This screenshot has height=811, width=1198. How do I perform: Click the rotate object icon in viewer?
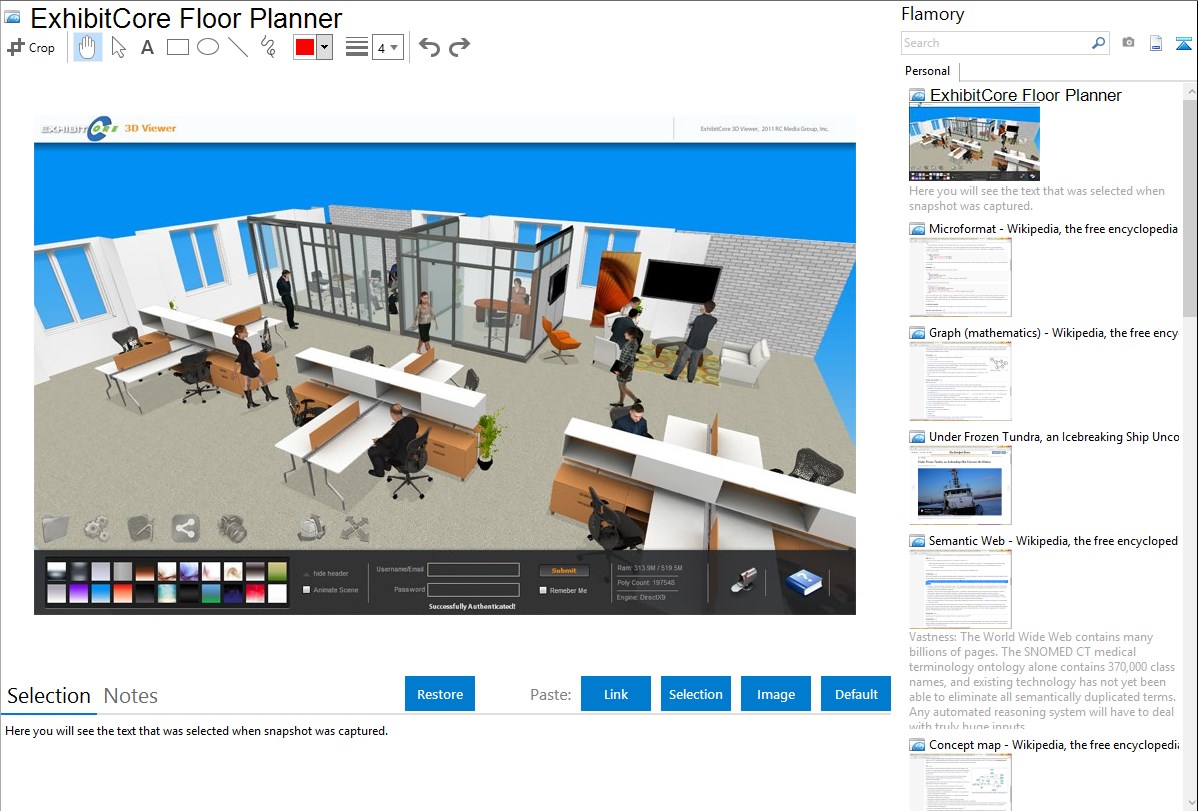click(x=311, y=527)
